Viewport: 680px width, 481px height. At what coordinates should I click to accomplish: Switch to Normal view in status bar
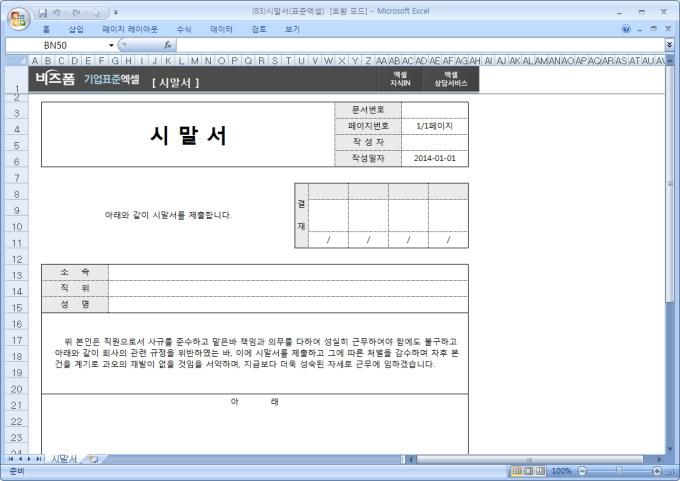tap(517, 471)
